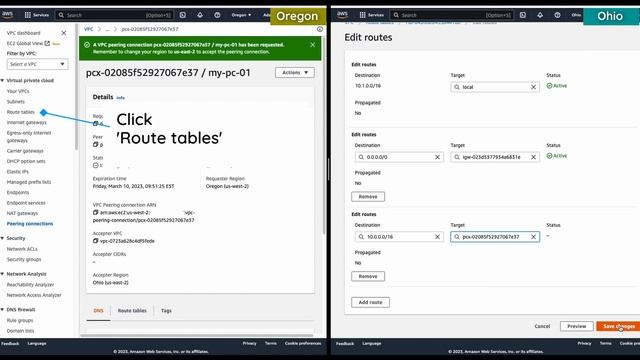
Task: Click Language in Oregon window footer
Action: coord(37,343)
